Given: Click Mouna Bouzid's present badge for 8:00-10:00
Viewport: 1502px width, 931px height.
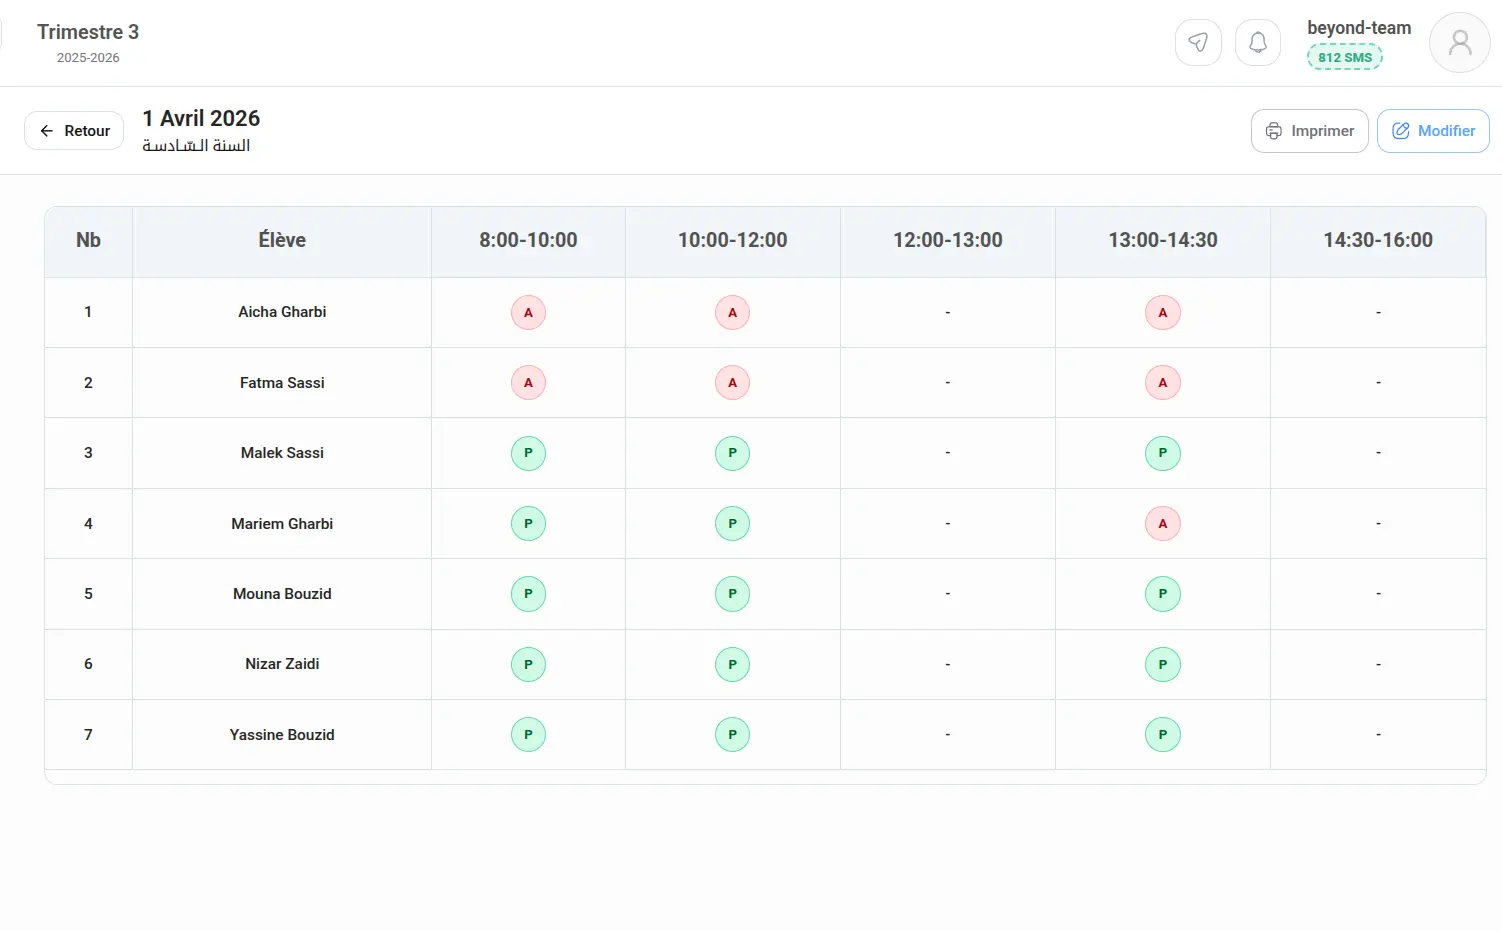Looking at the screenshot, I should (x=528, y=594).
